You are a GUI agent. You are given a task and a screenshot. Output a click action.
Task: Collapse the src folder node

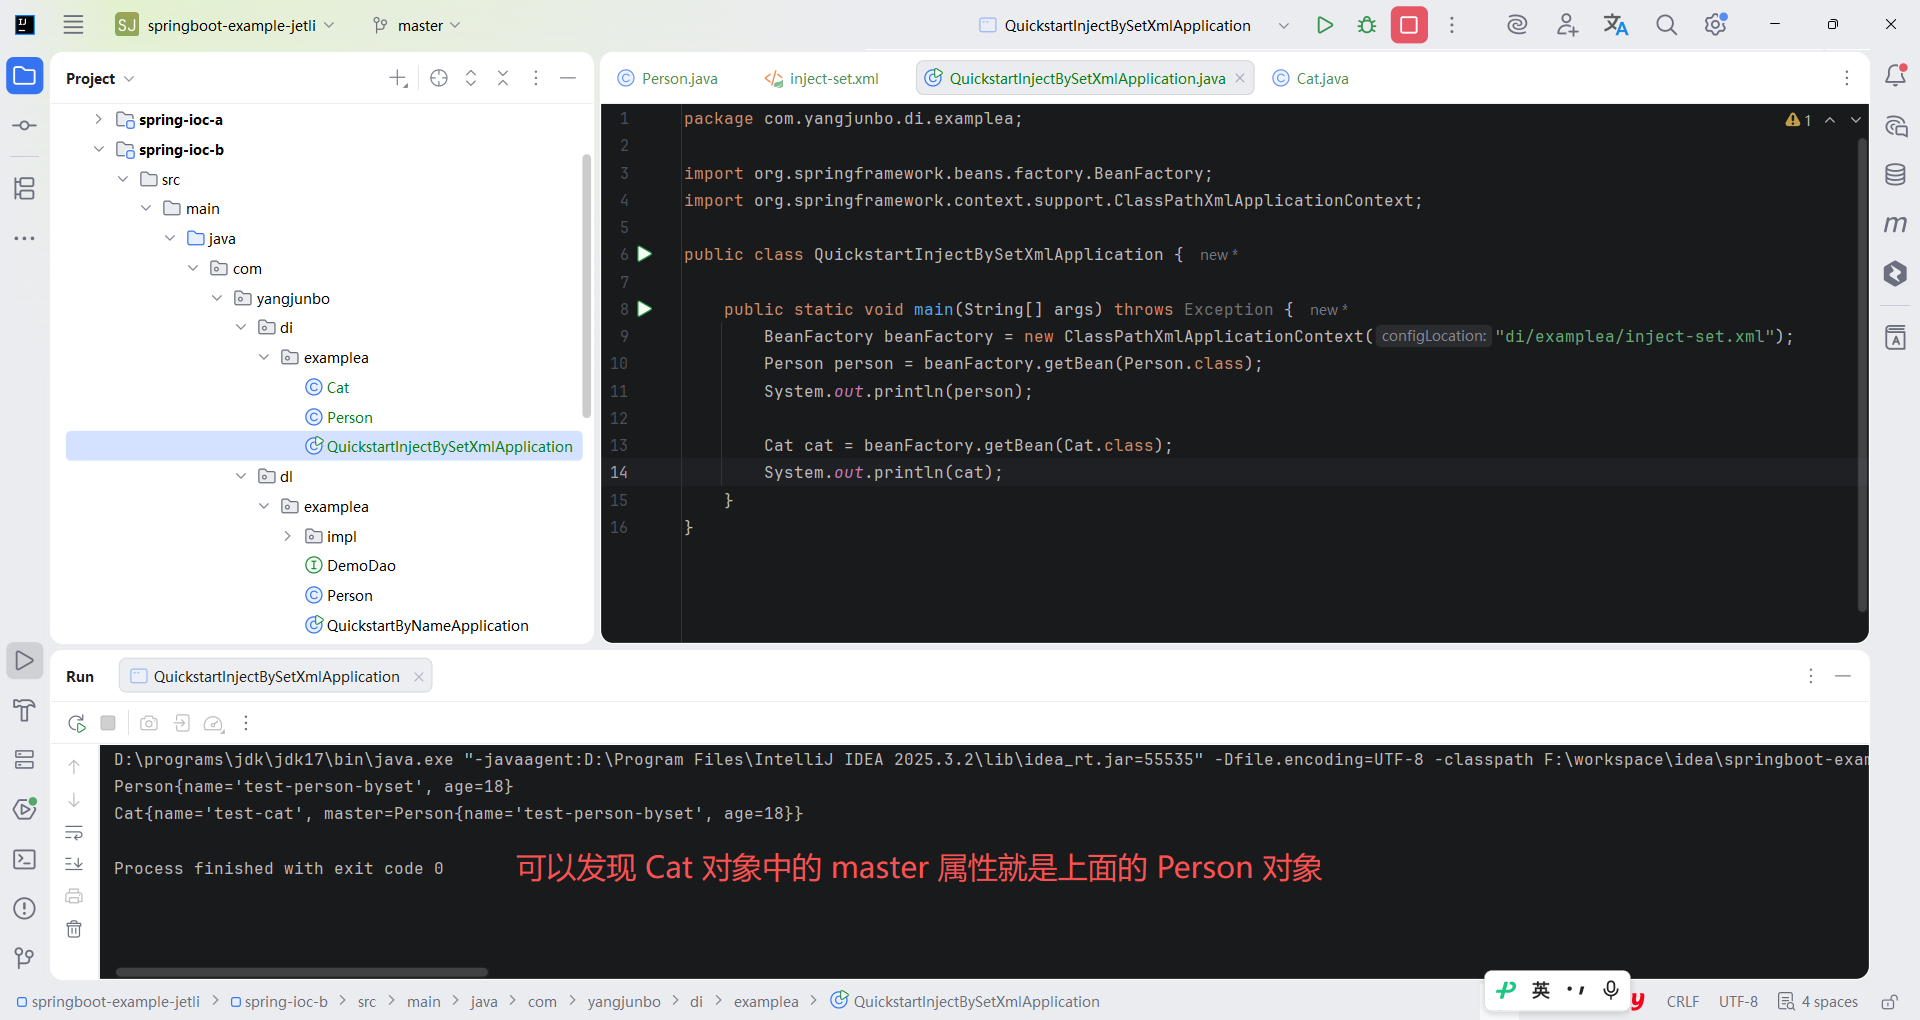point(122,179)
